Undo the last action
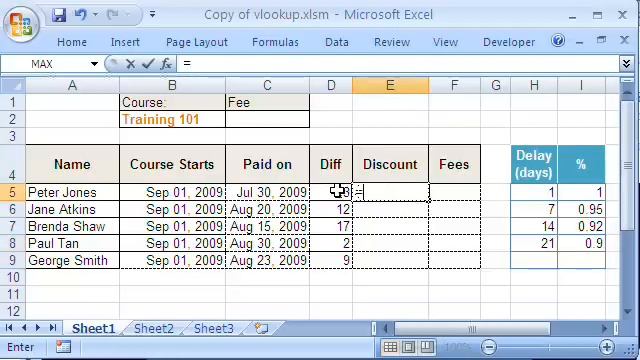 80,15
